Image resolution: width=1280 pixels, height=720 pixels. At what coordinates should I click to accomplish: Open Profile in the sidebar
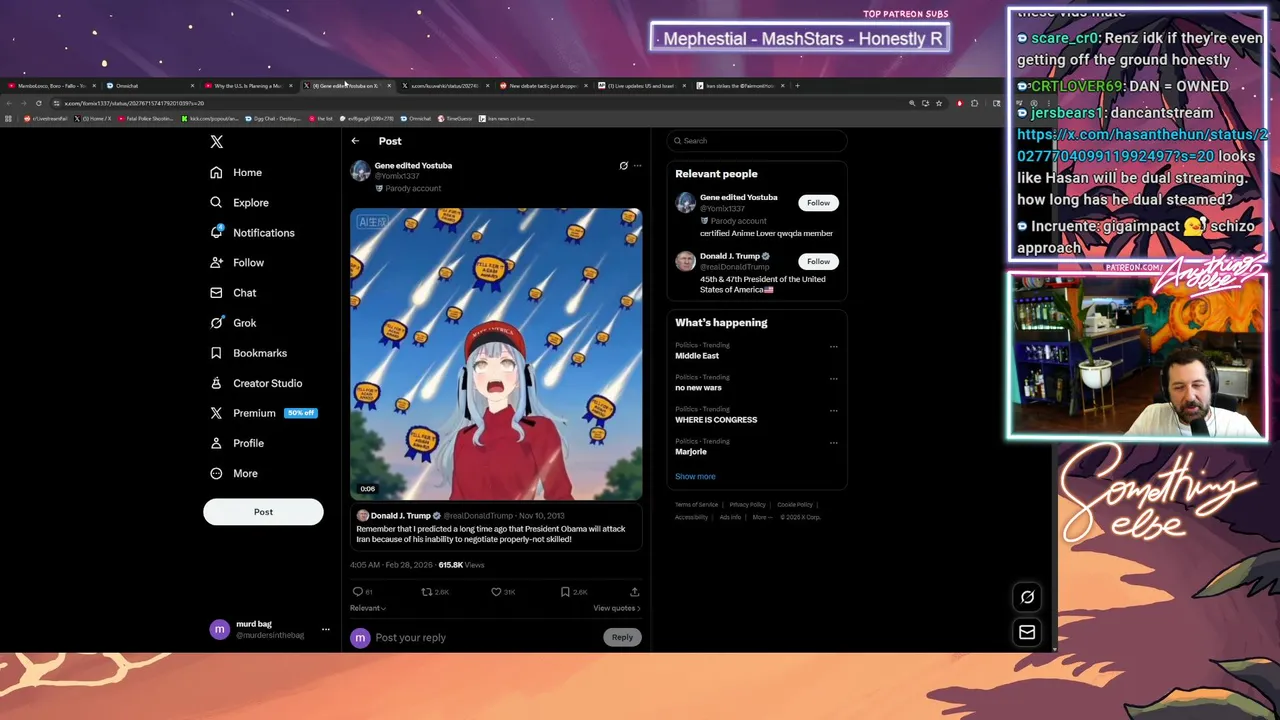[237, 442]
